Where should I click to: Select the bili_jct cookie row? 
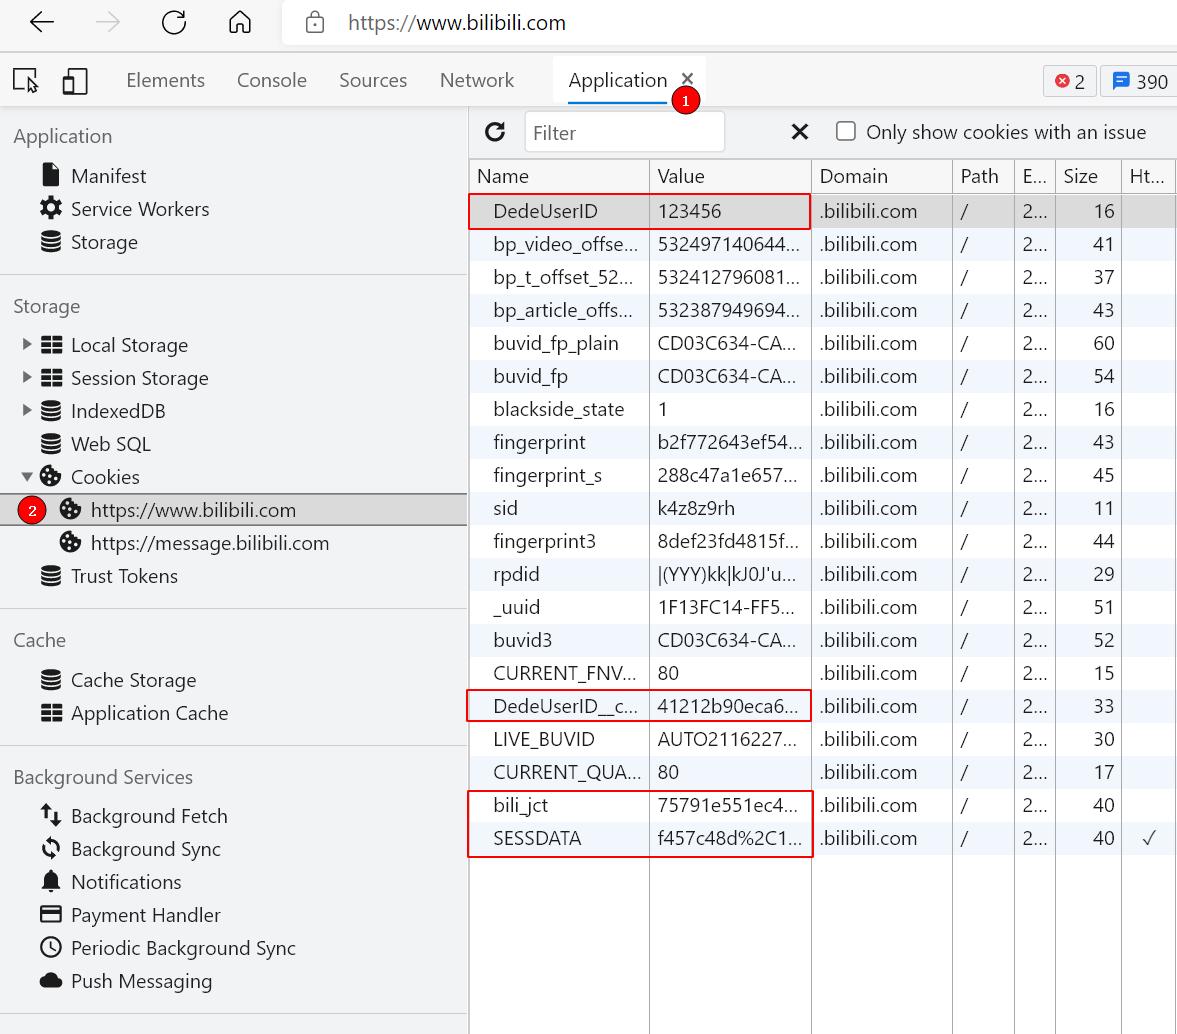(x=823, y=805)
